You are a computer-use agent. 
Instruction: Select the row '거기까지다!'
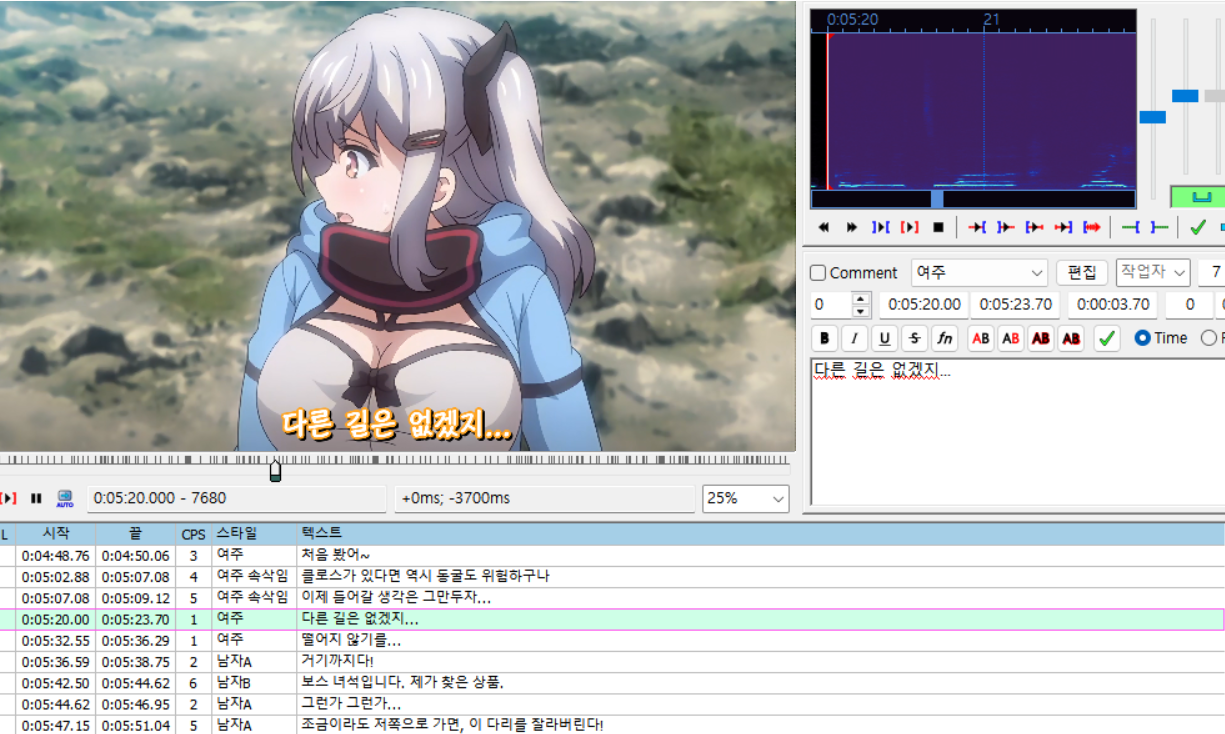612,661
